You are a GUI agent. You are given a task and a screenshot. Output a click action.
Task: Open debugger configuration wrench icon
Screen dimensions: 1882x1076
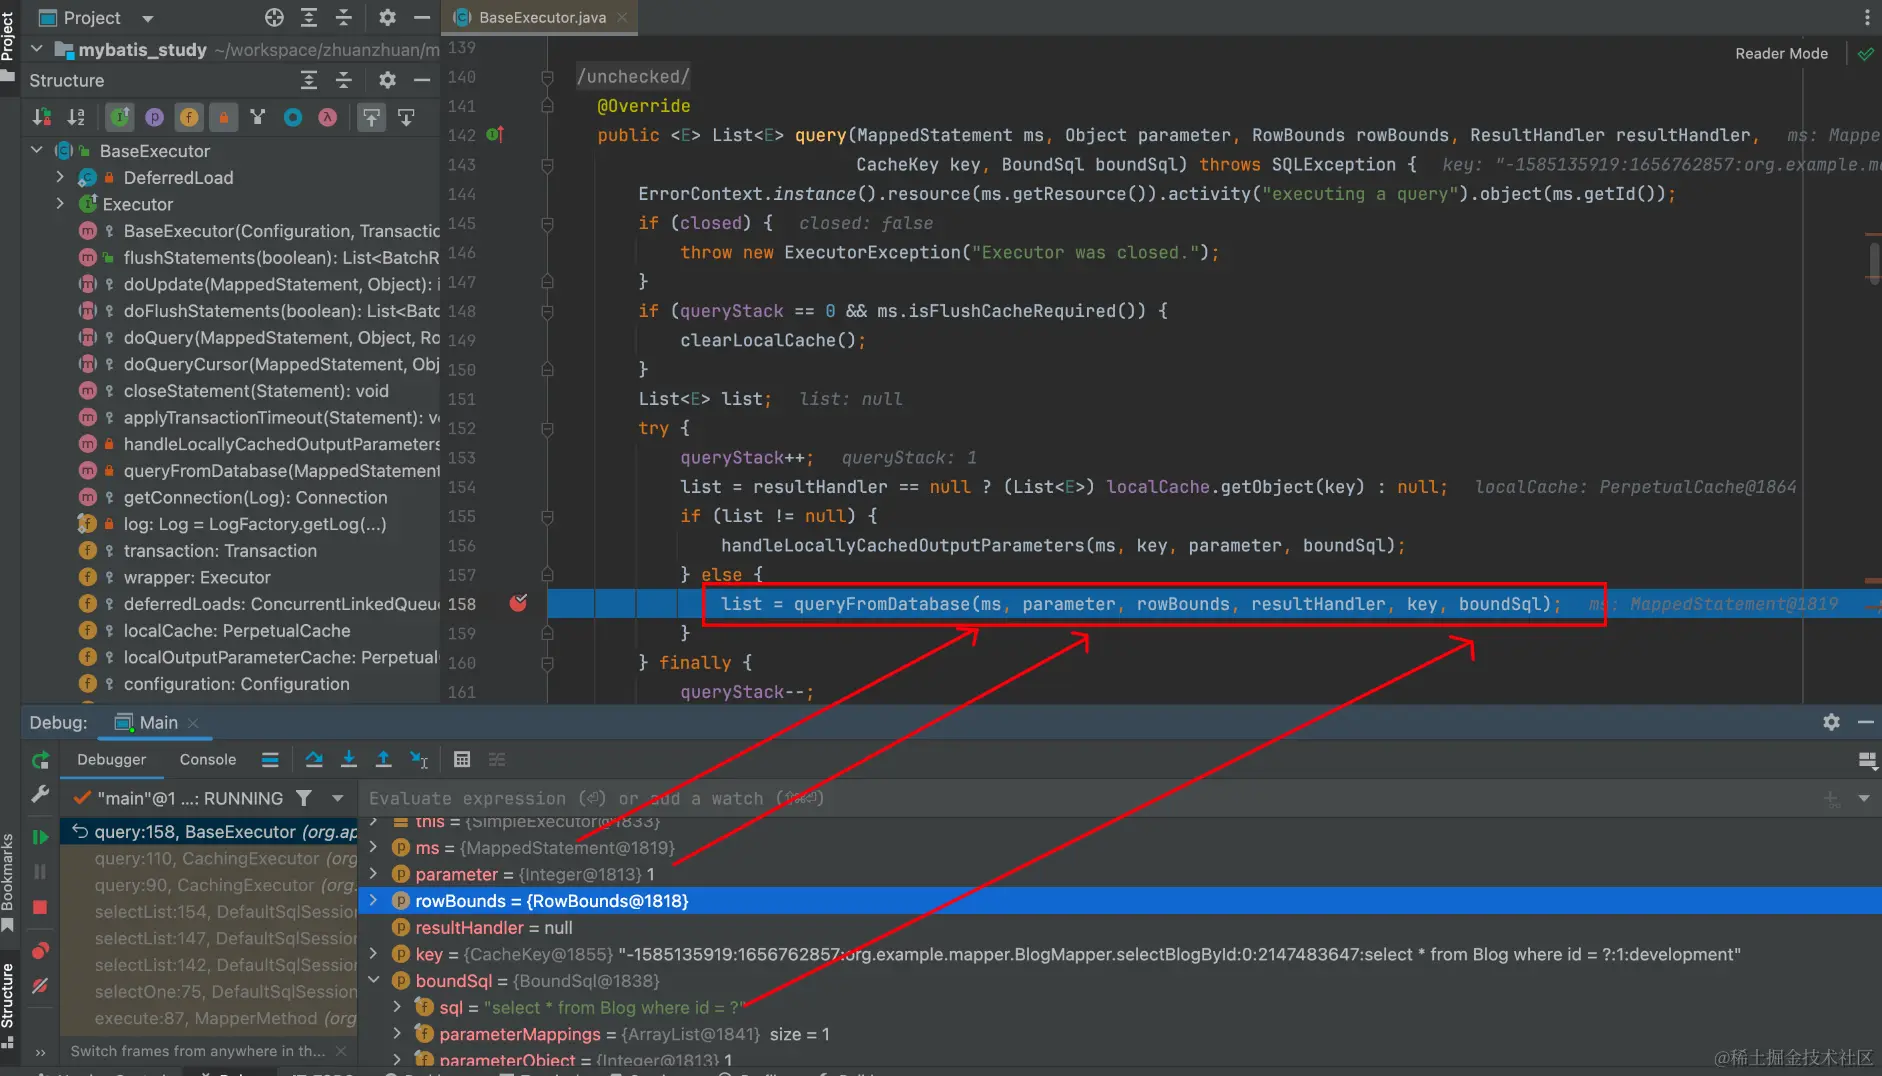pos(40,794)
